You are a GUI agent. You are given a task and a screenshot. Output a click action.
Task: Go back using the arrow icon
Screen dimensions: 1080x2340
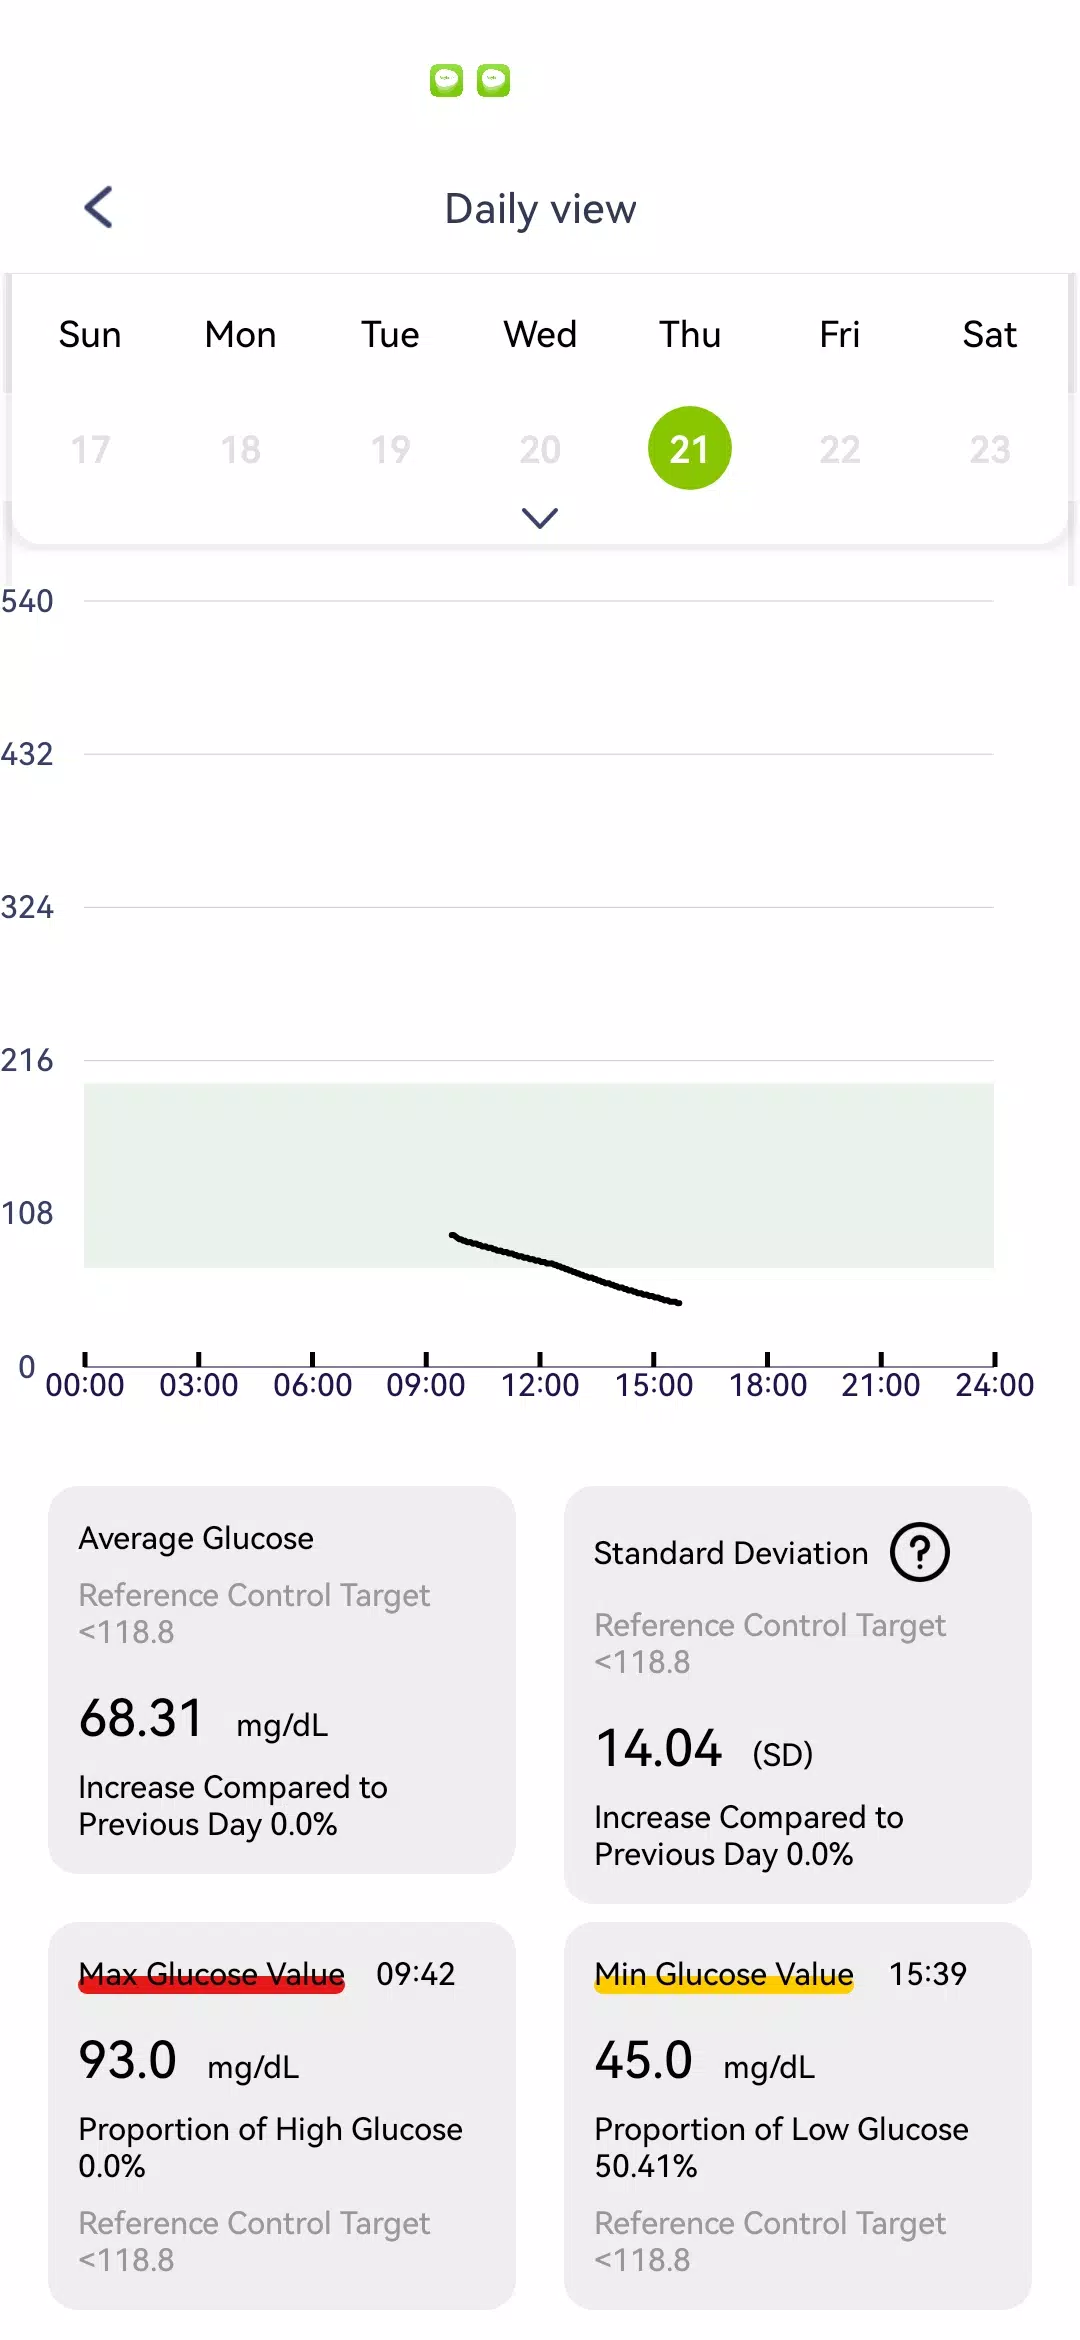pos(98,208)
